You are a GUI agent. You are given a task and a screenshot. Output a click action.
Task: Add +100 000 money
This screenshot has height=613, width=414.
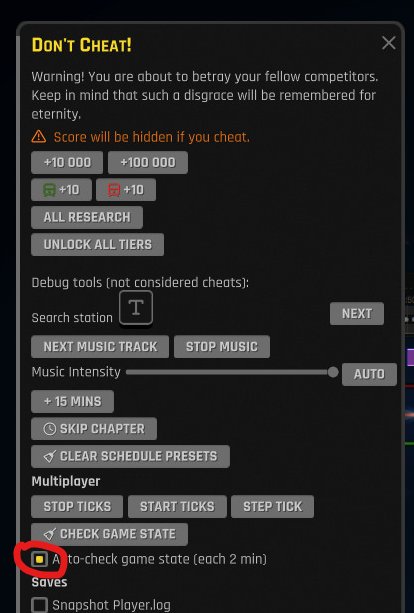[148, 163]
